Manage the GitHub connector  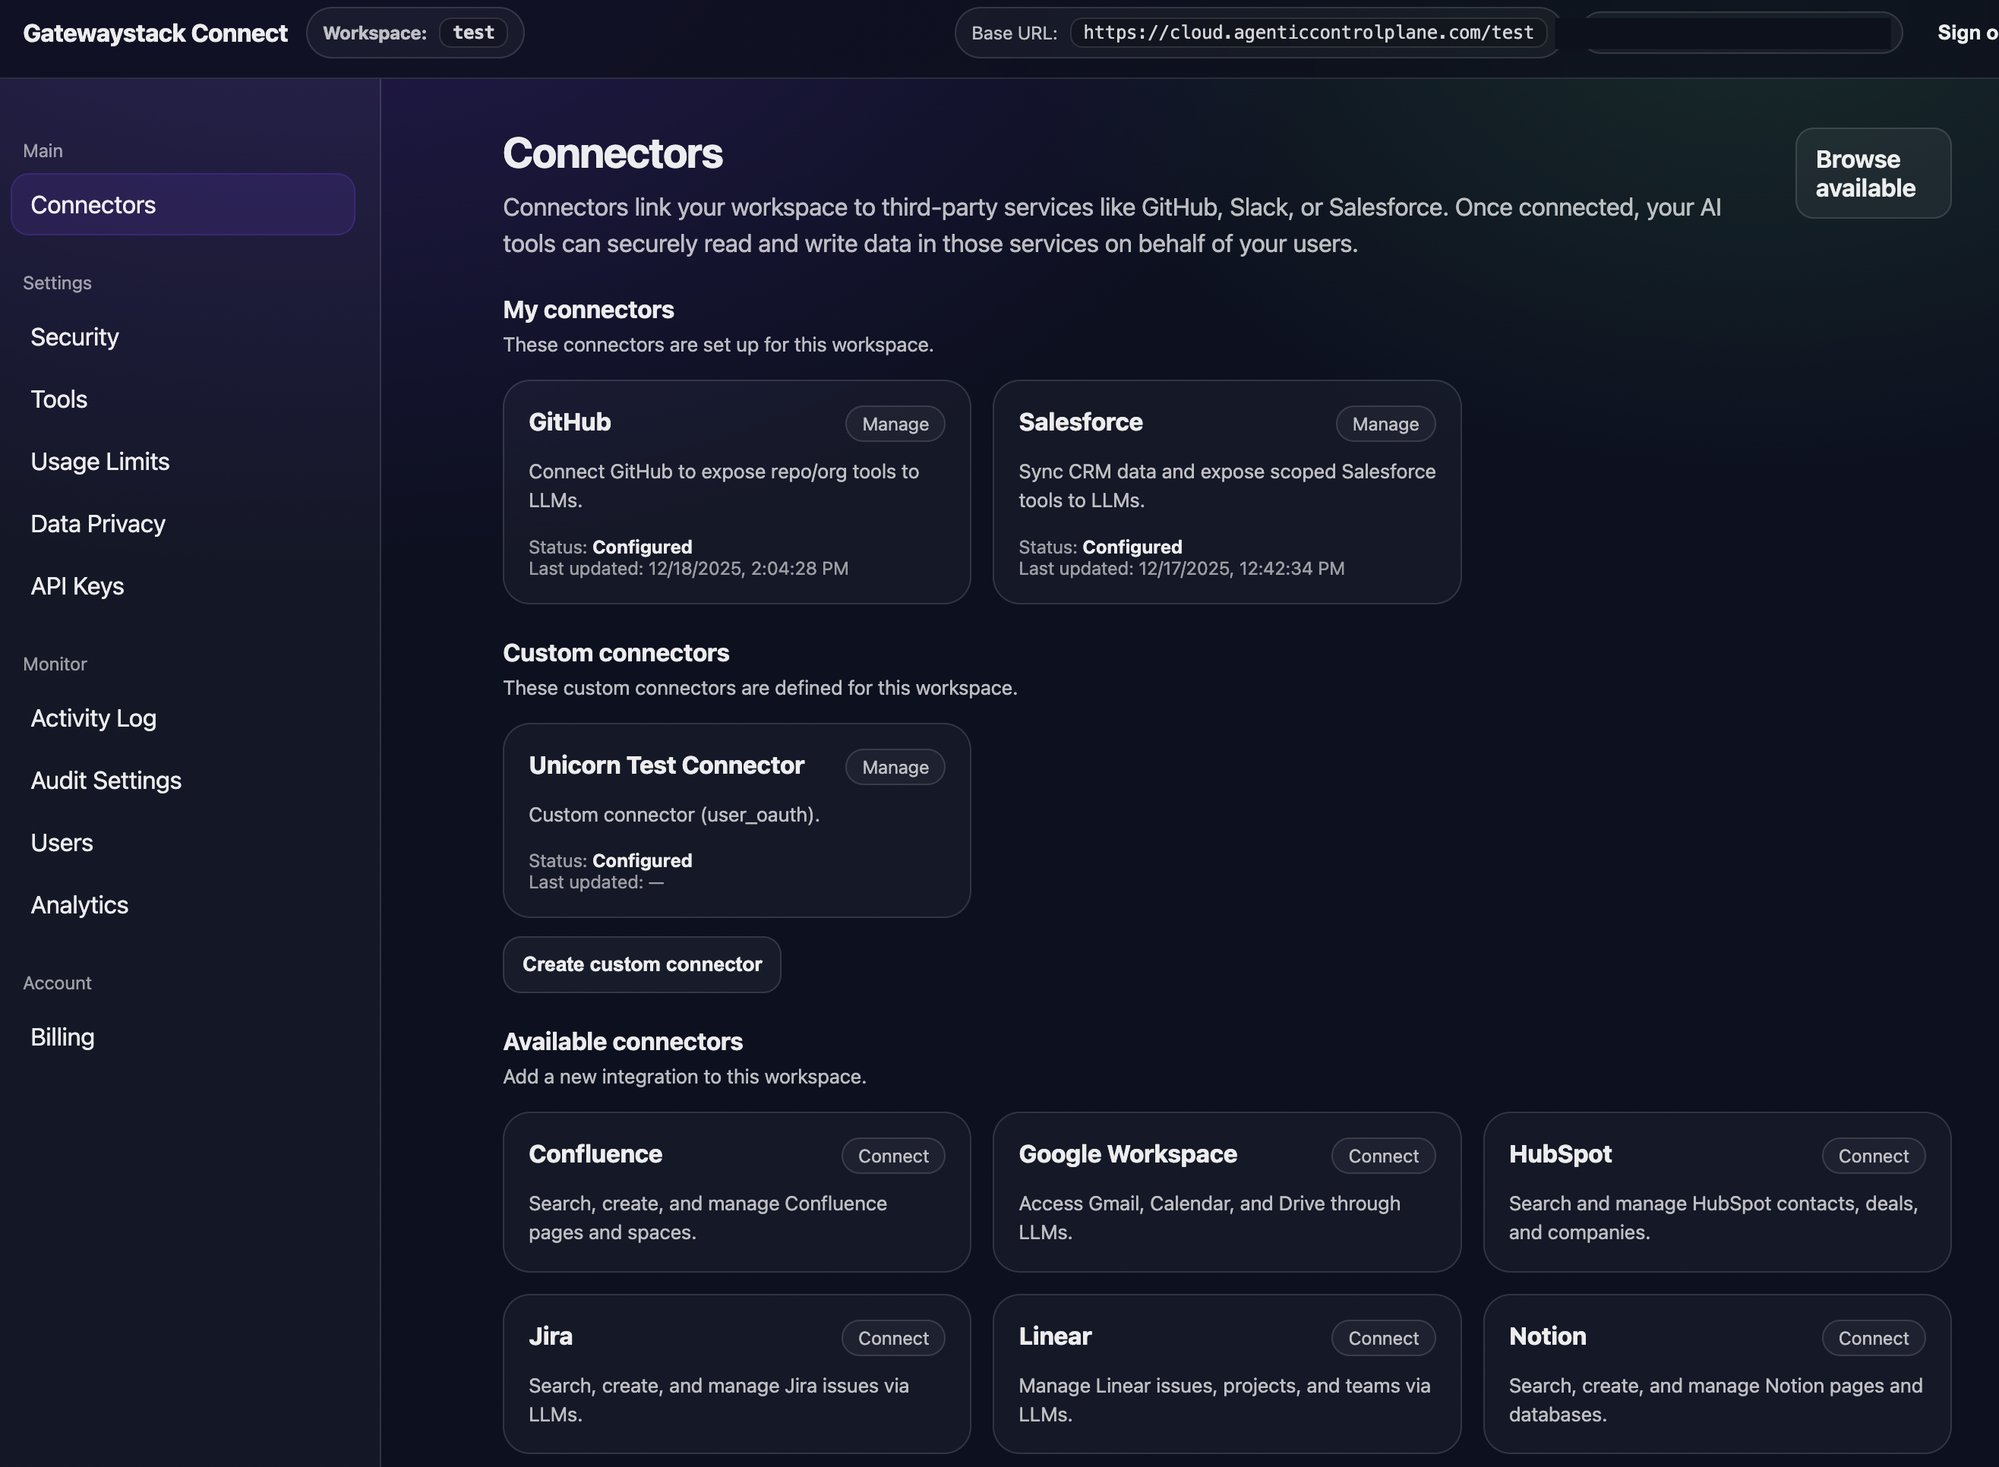click(x=894, y=424)
